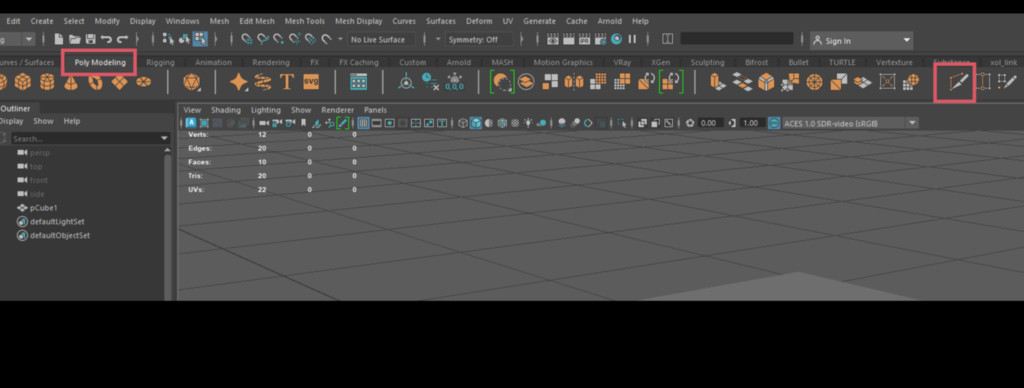The height and width of the screenshot is (388, 1024).
Task: Open the No Live Surface field menu
Action: tap(382, 39)
